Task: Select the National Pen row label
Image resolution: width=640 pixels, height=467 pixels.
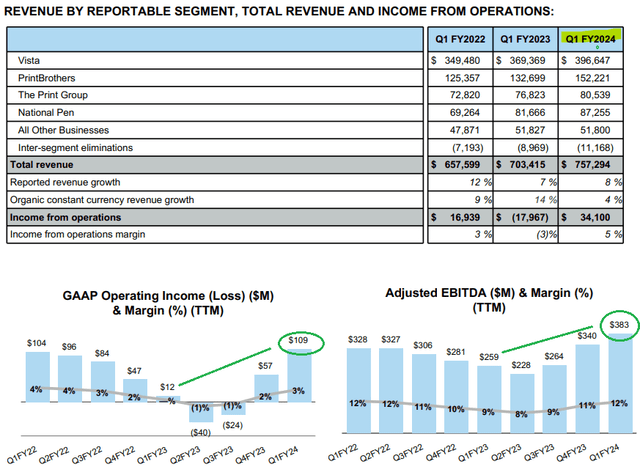Action: [x=46, y=113]
